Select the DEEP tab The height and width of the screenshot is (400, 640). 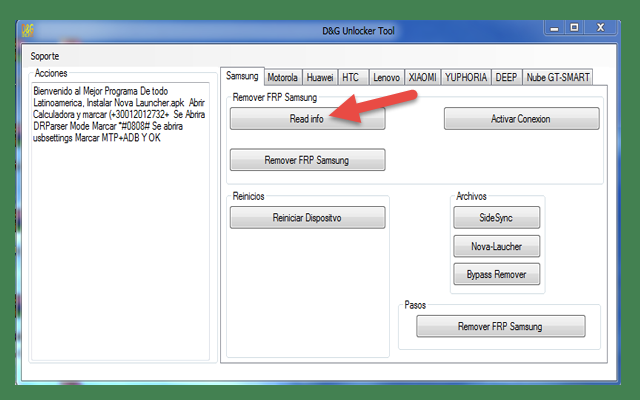[506, 77]
